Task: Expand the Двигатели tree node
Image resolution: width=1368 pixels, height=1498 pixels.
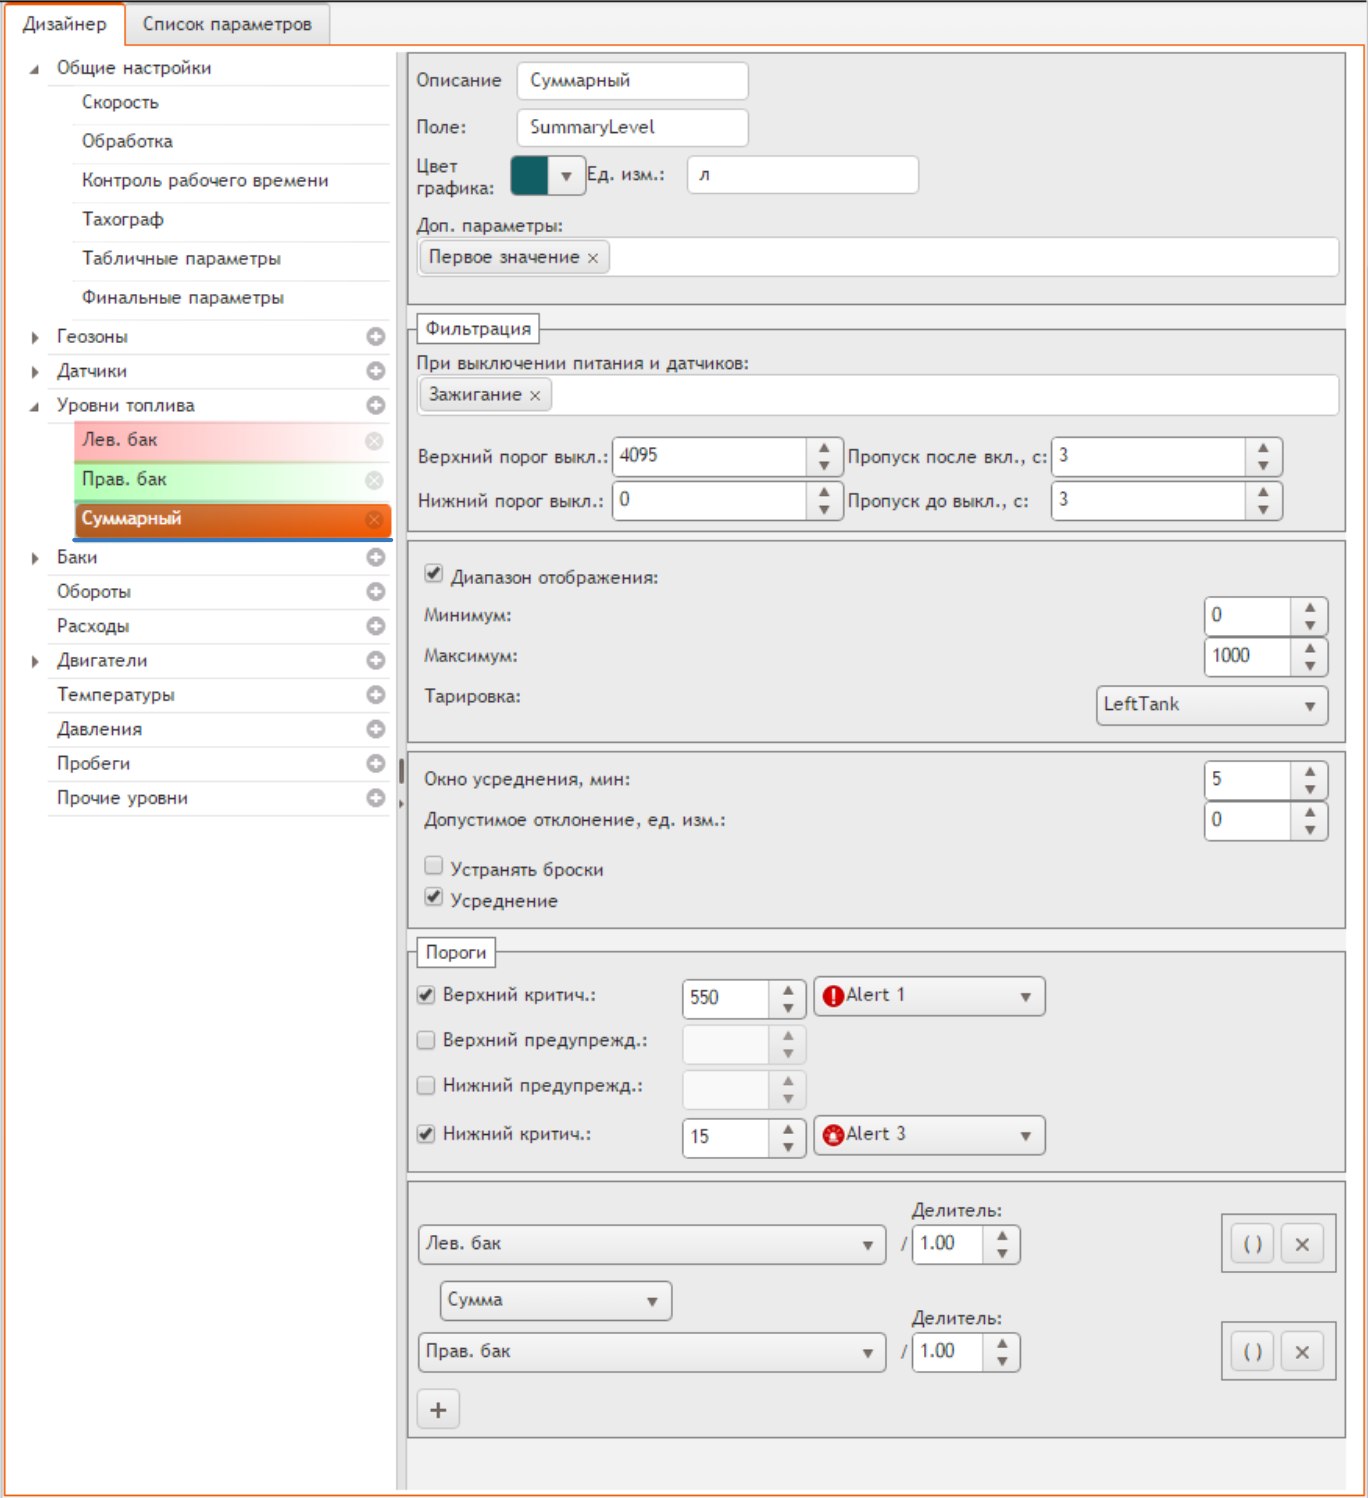Action: pos(35,661)
